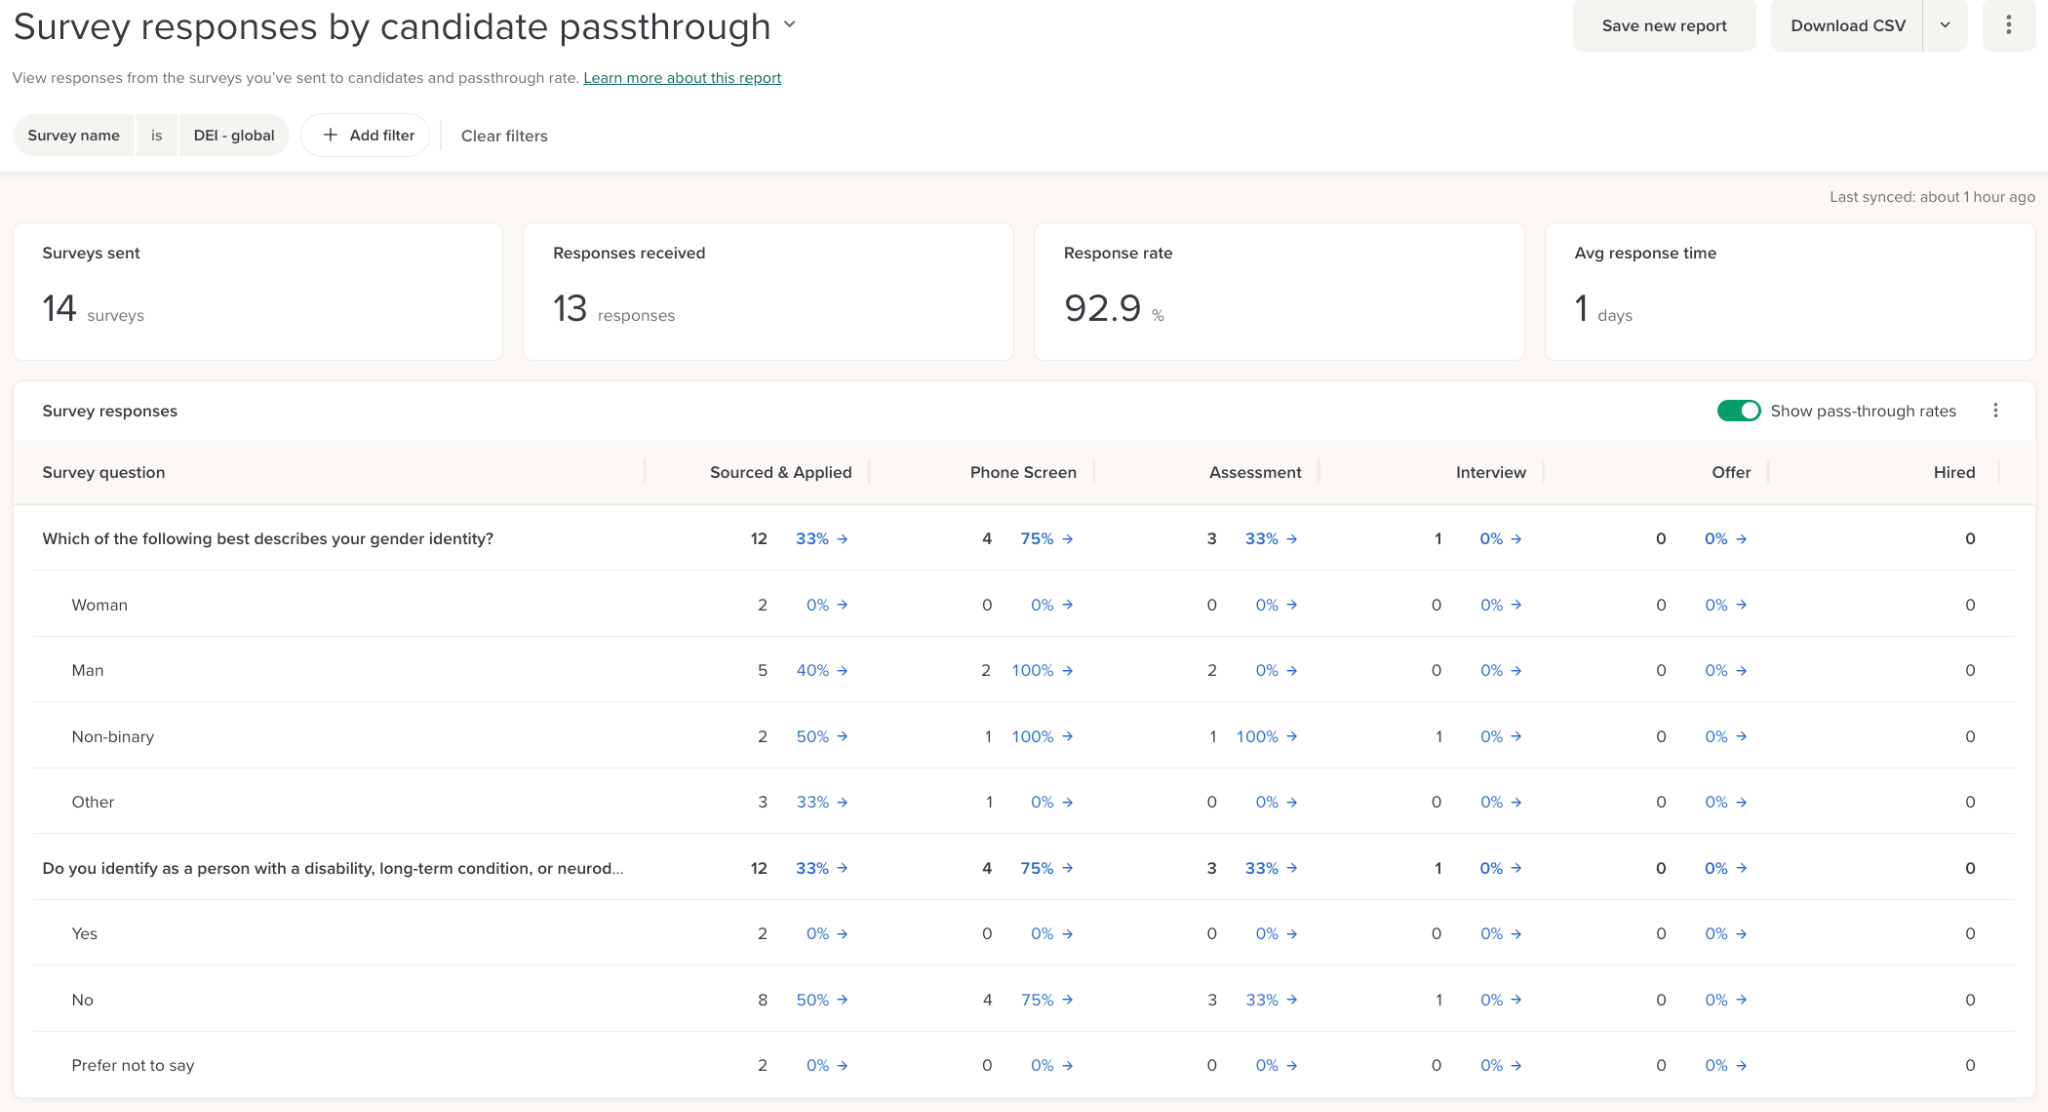Viewport: 2048px width, 1112px height.
Task: Toggle Show pass-through rates switch off
Action: coord(1738,411)
